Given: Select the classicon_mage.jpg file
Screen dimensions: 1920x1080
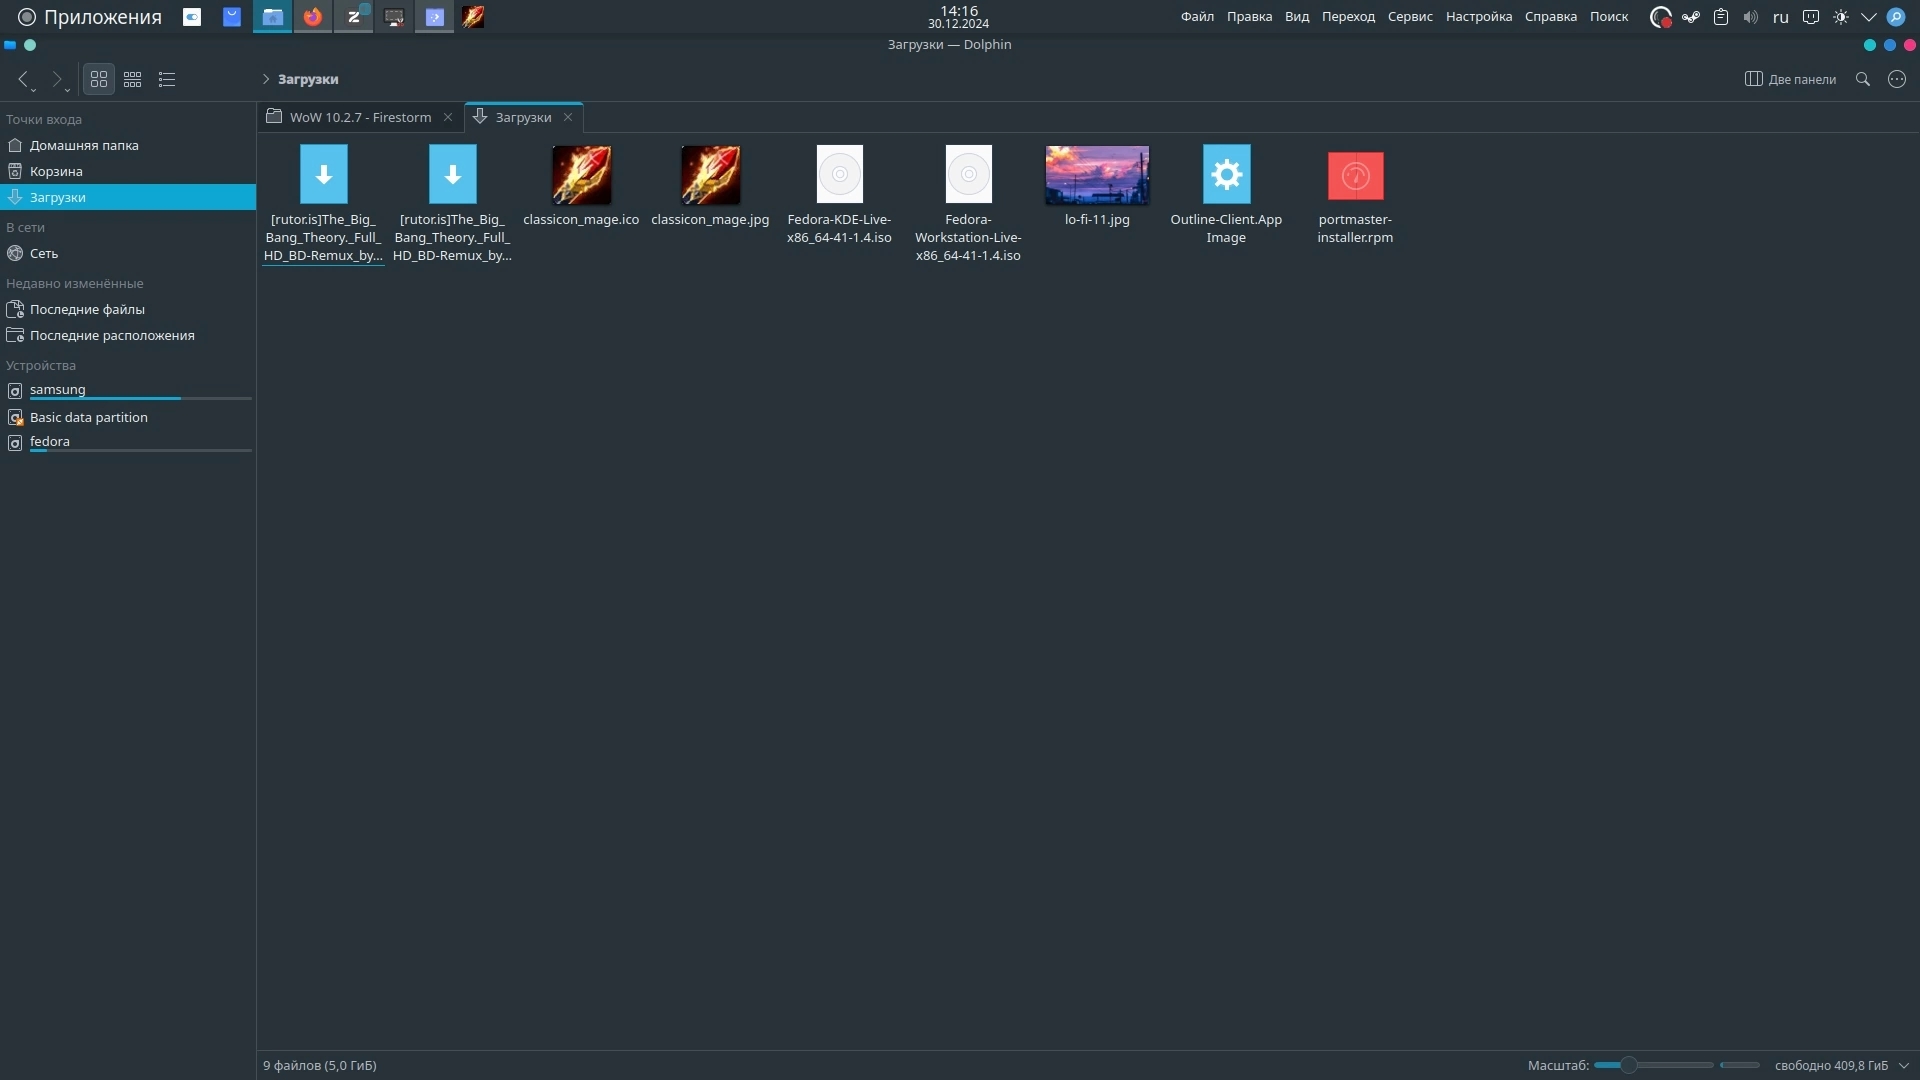Looking at the screenshot, I should tap(710, 186).
